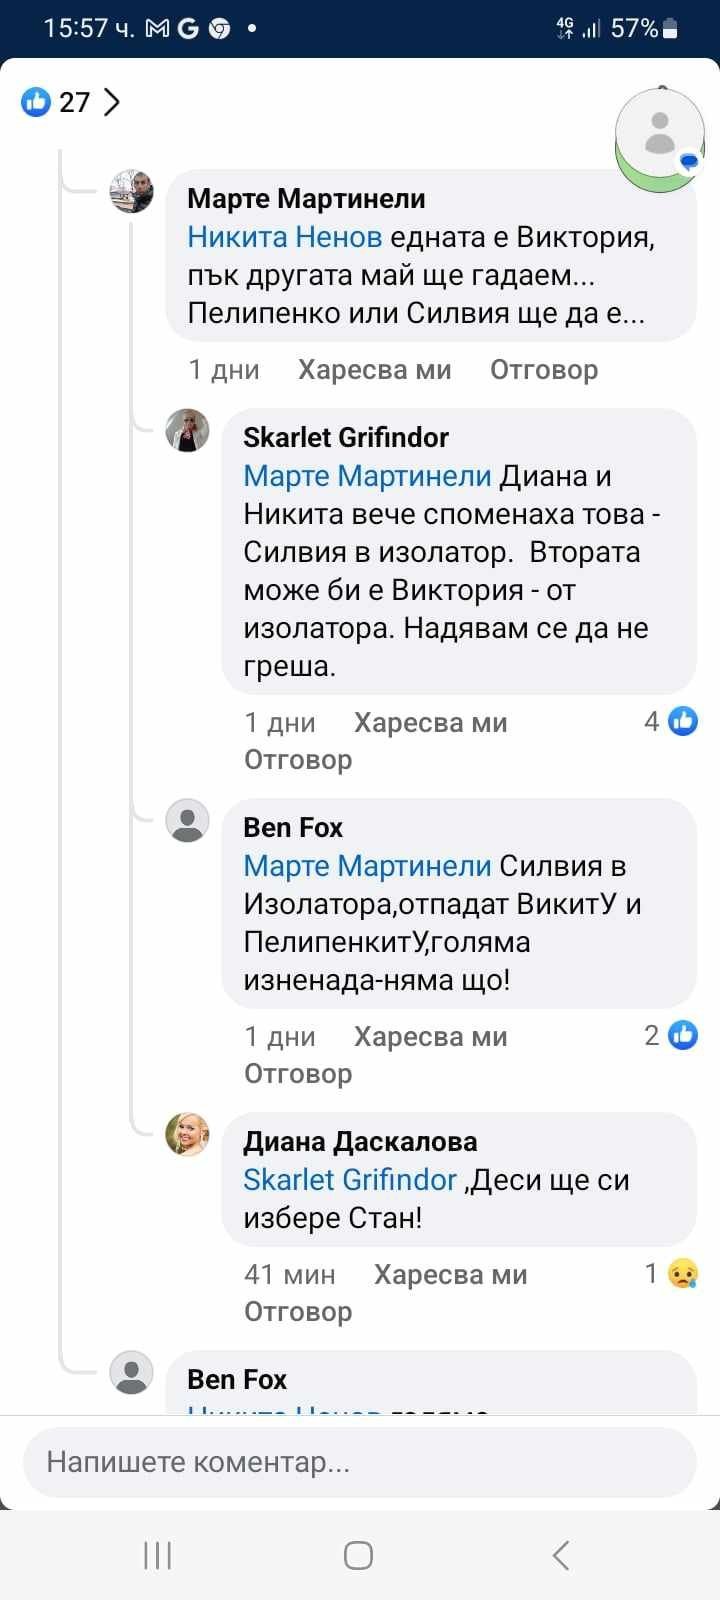Tap the blue like reaction icon beside 27
720x1600 pixels.
pyautogui.click(x=36, y=101)
